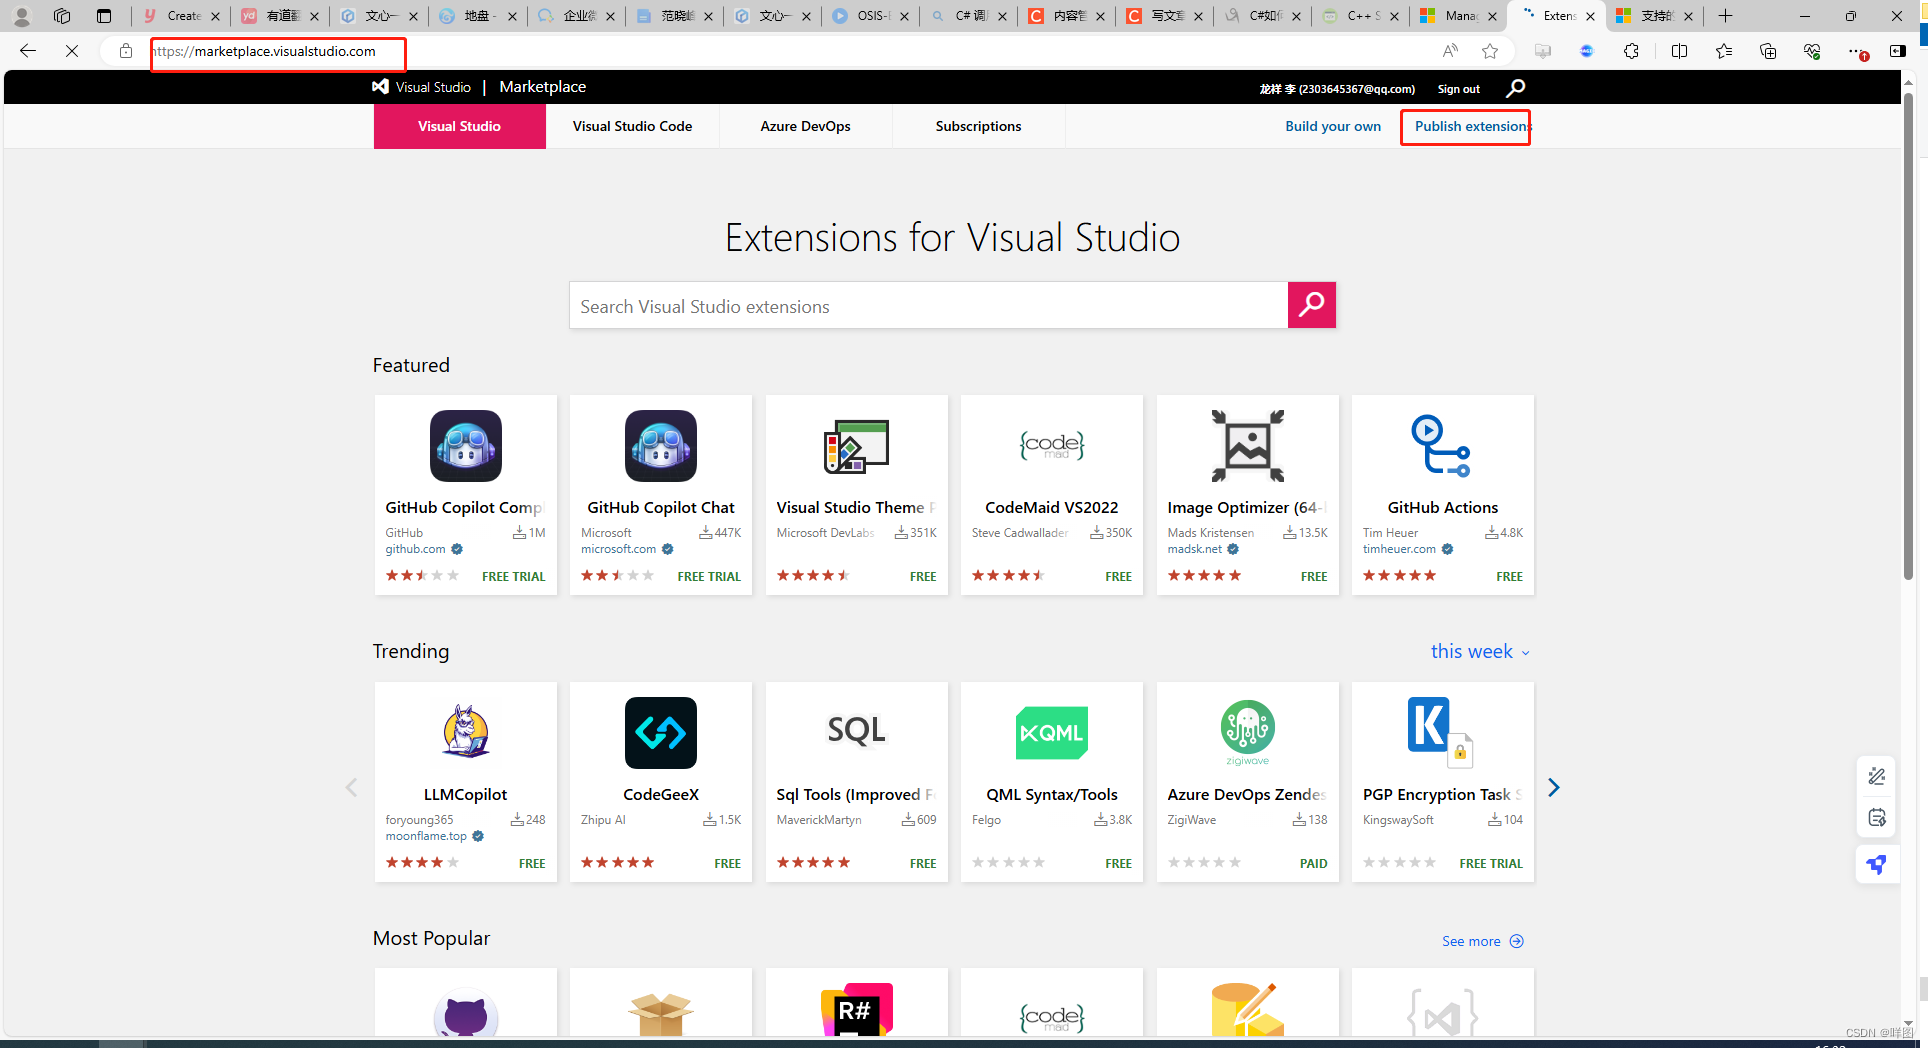The width and height of the screenshot is (1928, 1048).
Task: Click the page vertical scrollbar
Action: [1909, 336]
